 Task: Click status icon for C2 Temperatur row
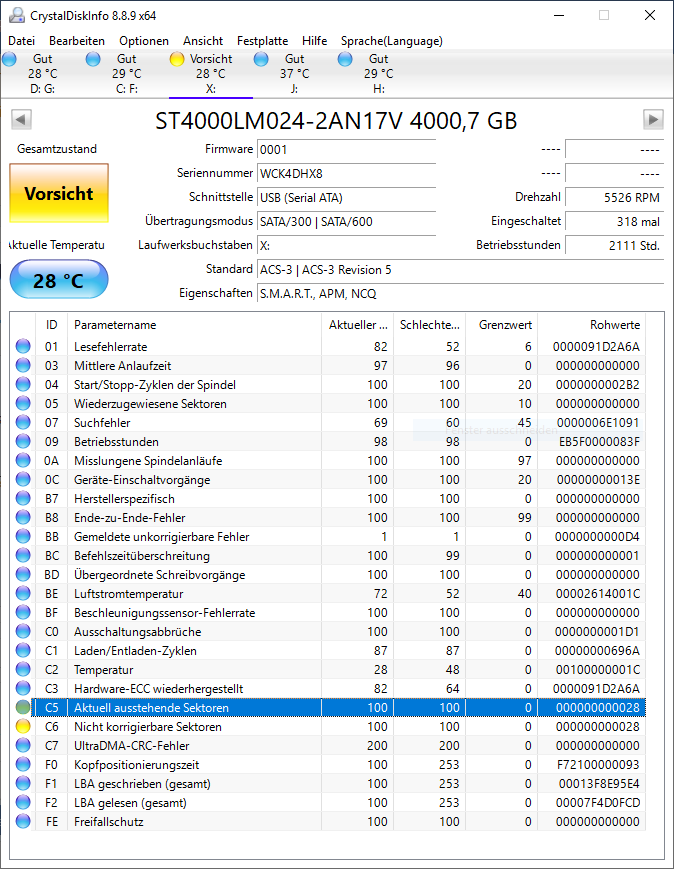pos(23,669)
